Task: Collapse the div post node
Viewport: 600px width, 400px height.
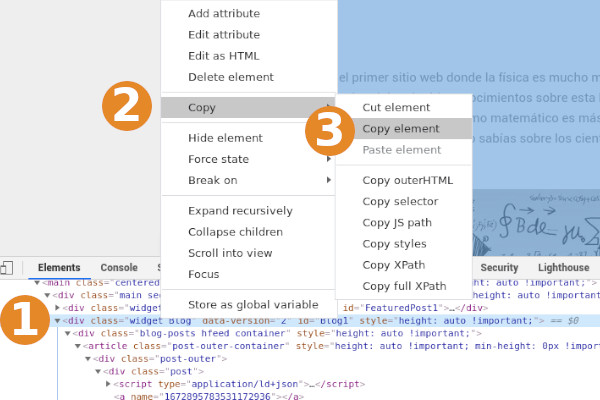Action: 98,372
